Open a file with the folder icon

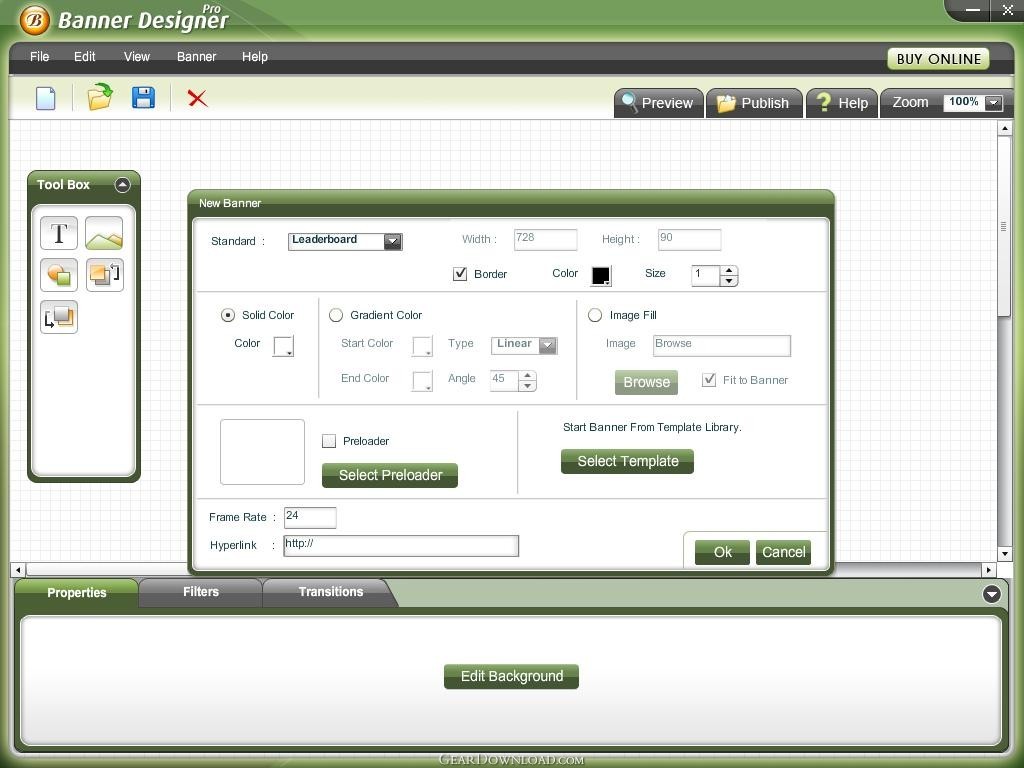100,97
